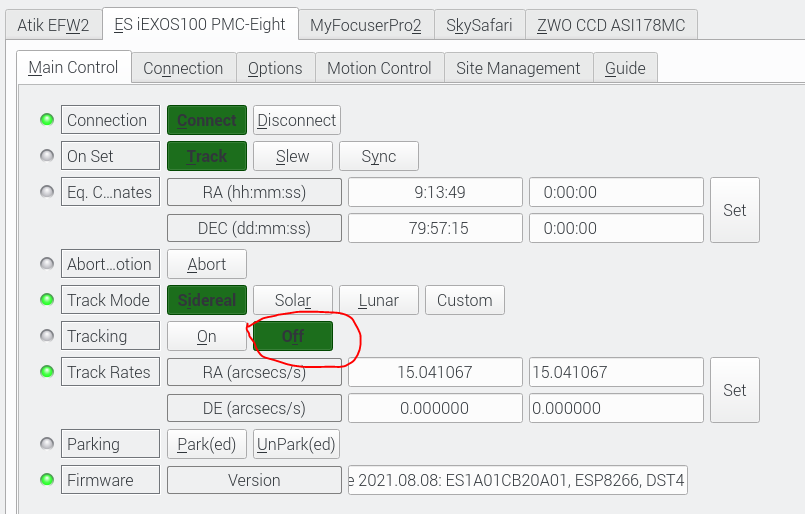Click the On Set property label
Viewport: 805px width, 514px height.
point(110,156)
